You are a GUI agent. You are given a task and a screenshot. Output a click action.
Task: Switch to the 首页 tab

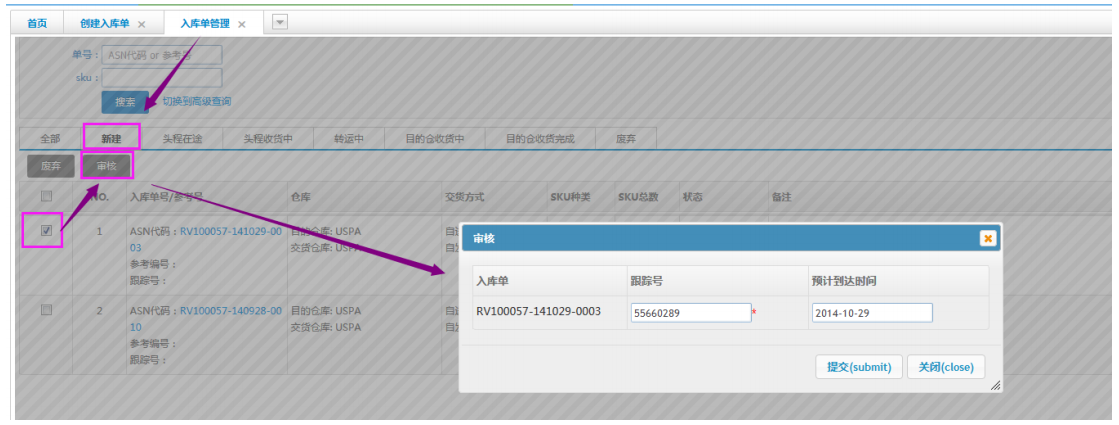(37, 23)
